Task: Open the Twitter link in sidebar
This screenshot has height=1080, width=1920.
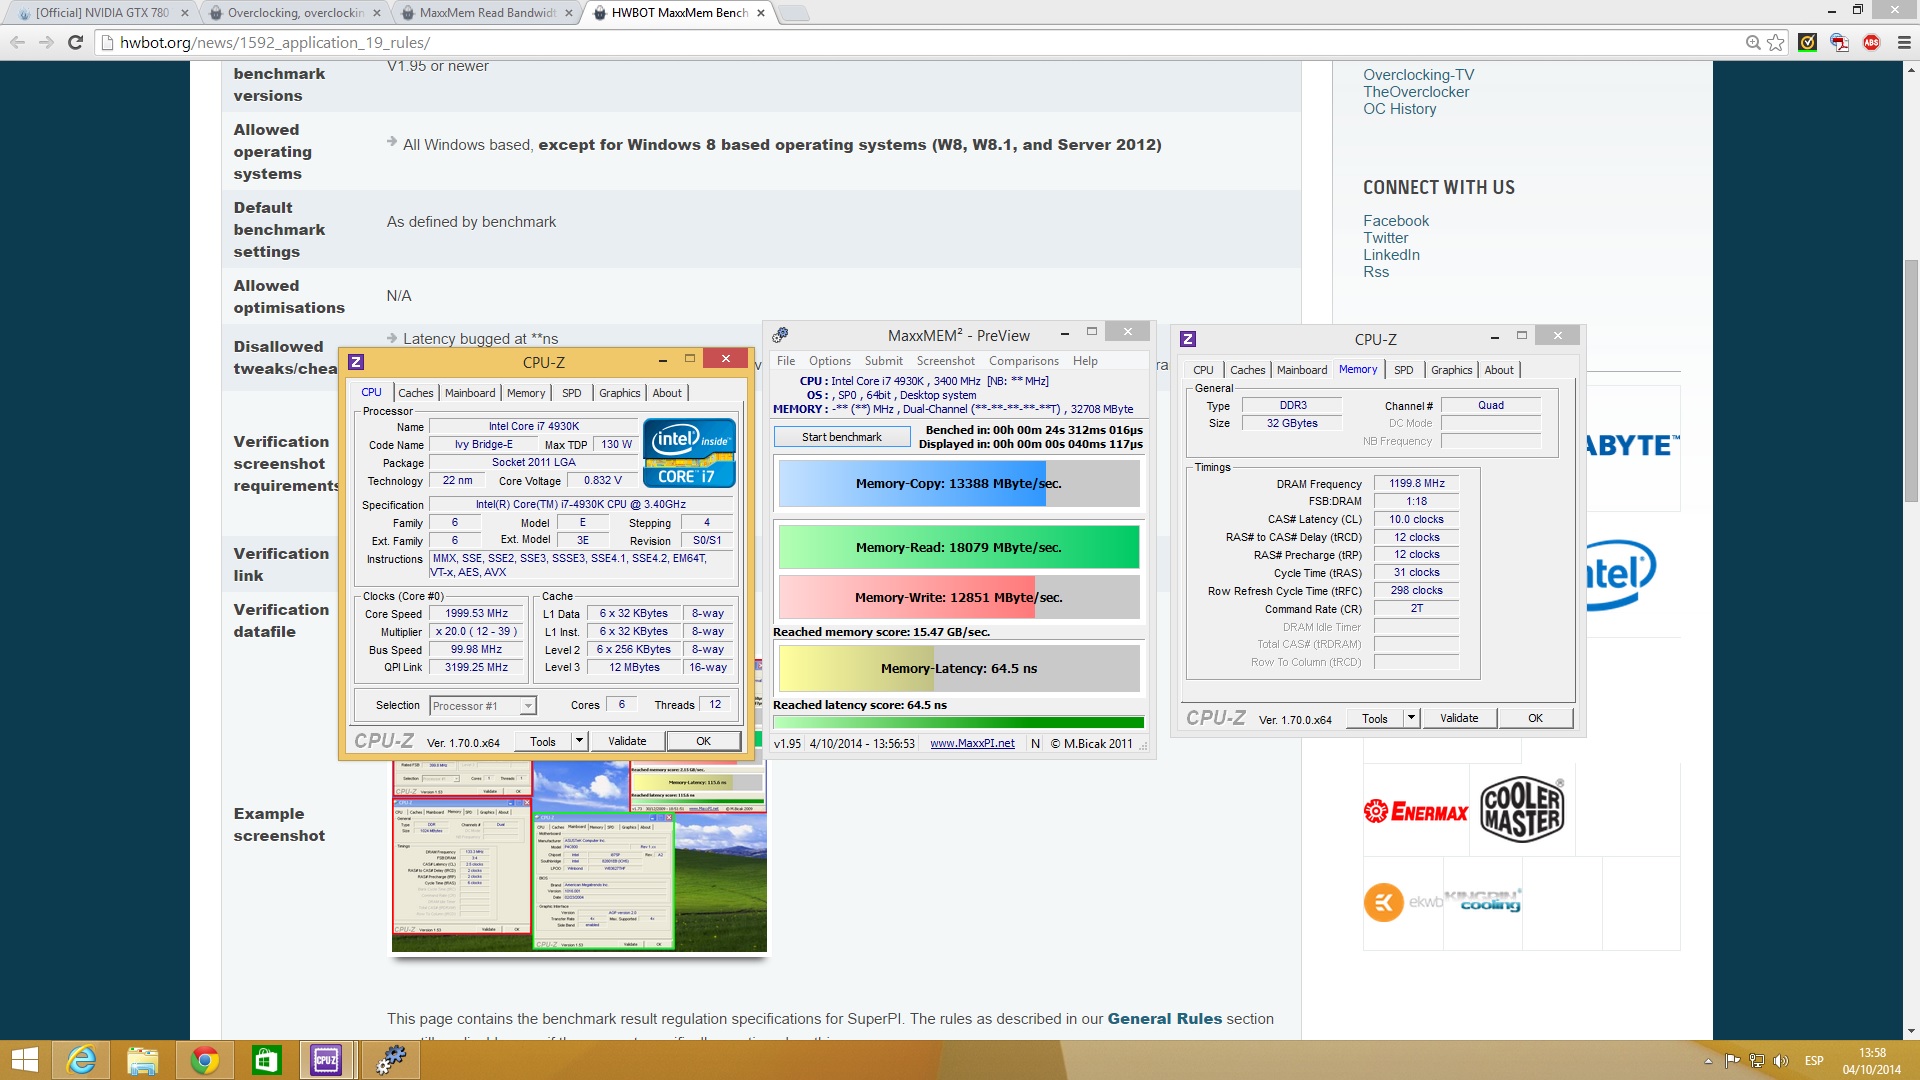Action: point(1385,238)
